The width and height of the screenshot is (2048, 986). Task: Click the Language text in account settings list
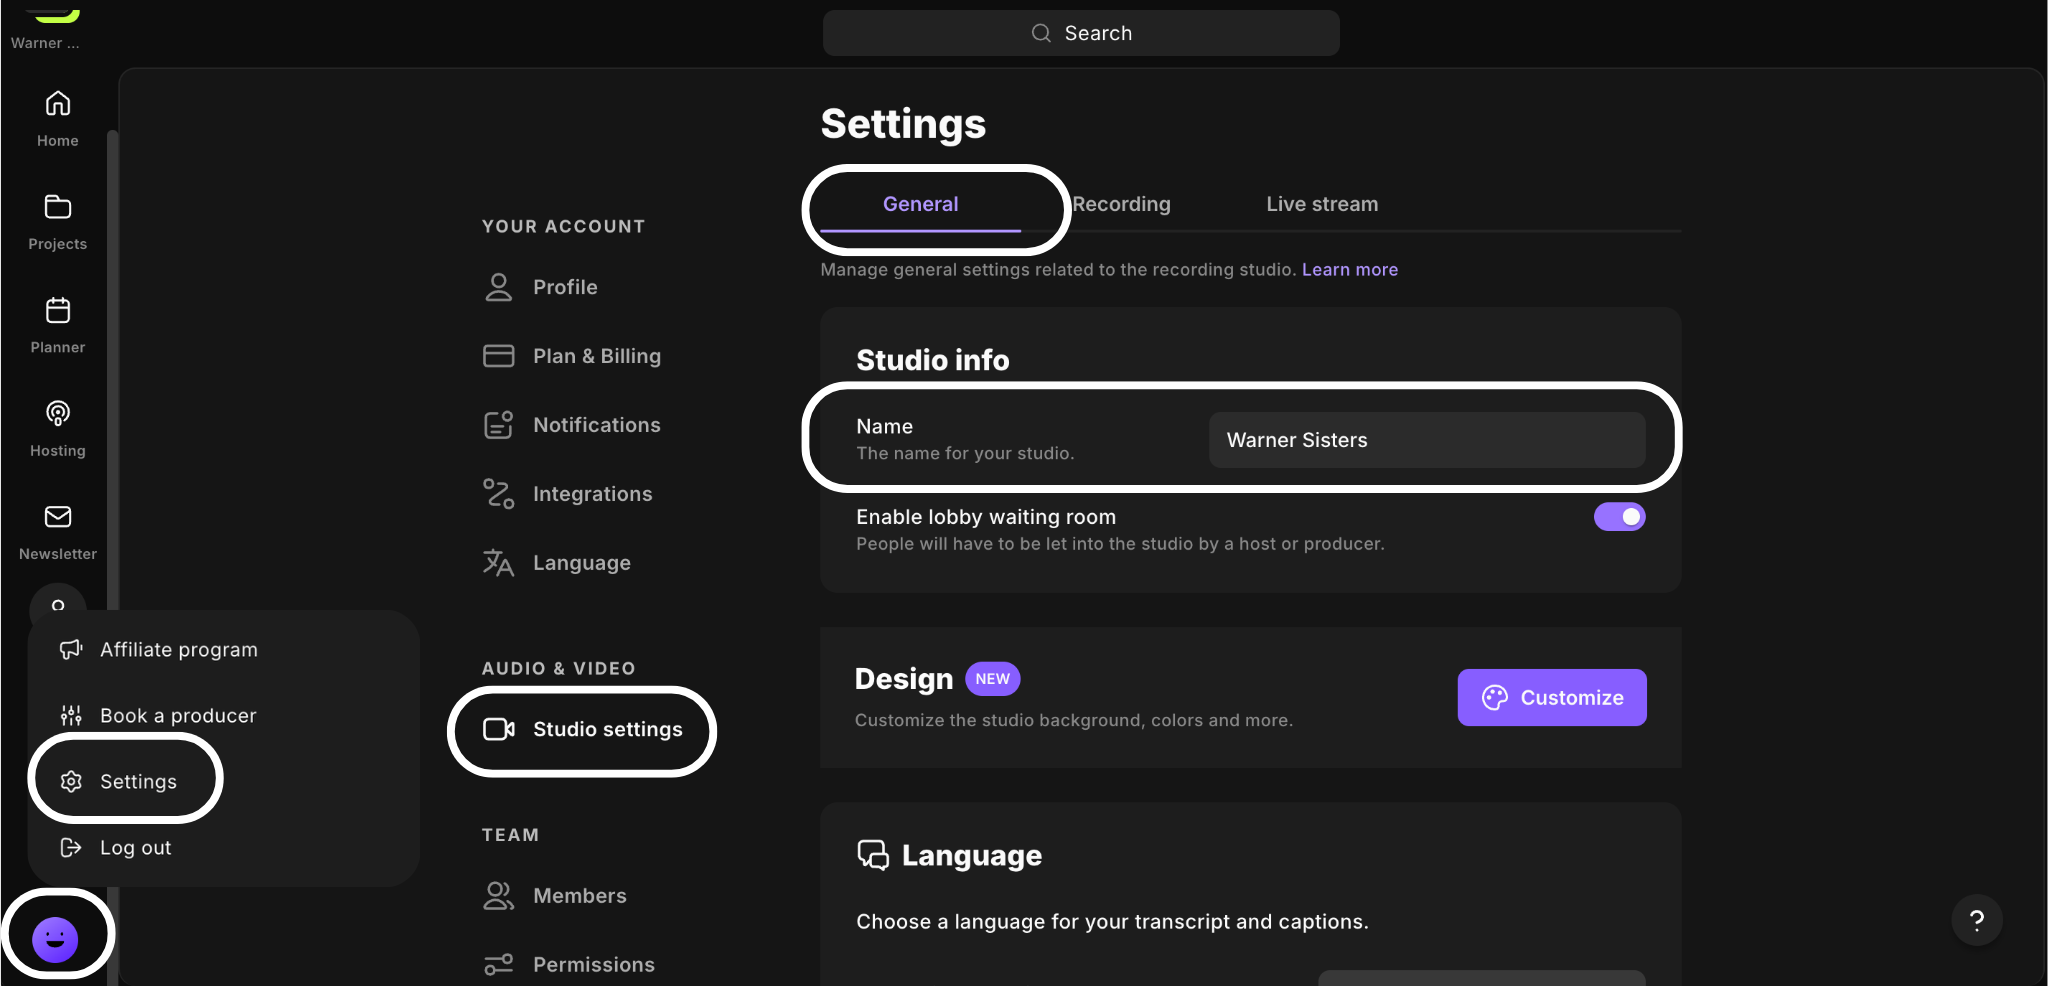coord(582,563)
